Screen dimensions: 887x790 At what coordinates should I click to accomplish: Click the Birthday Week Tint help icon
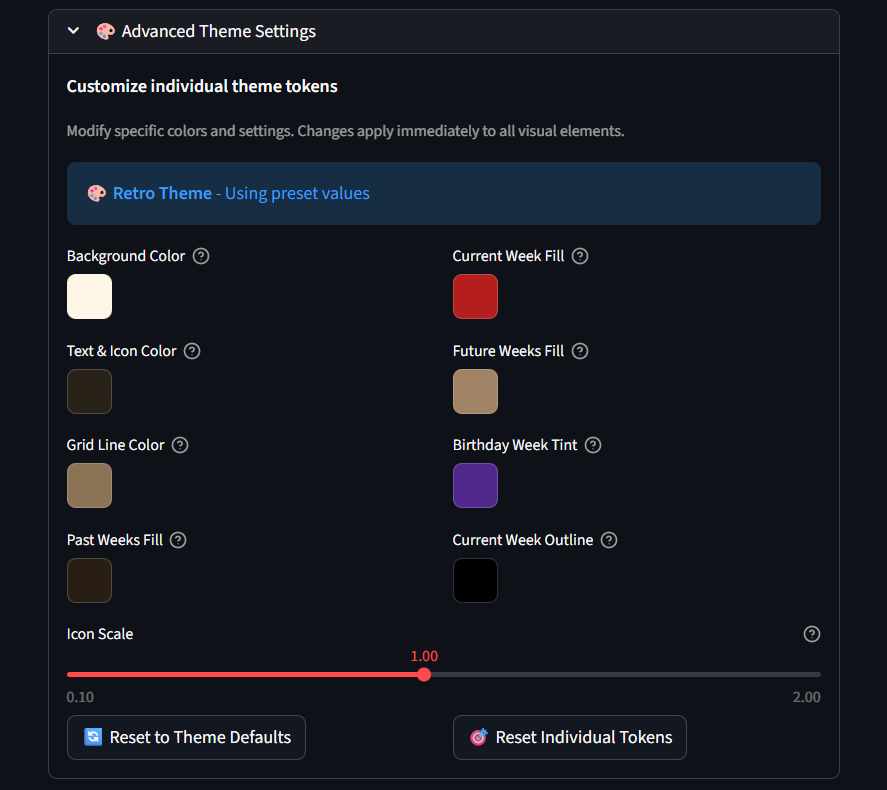[x=593, y=445]
